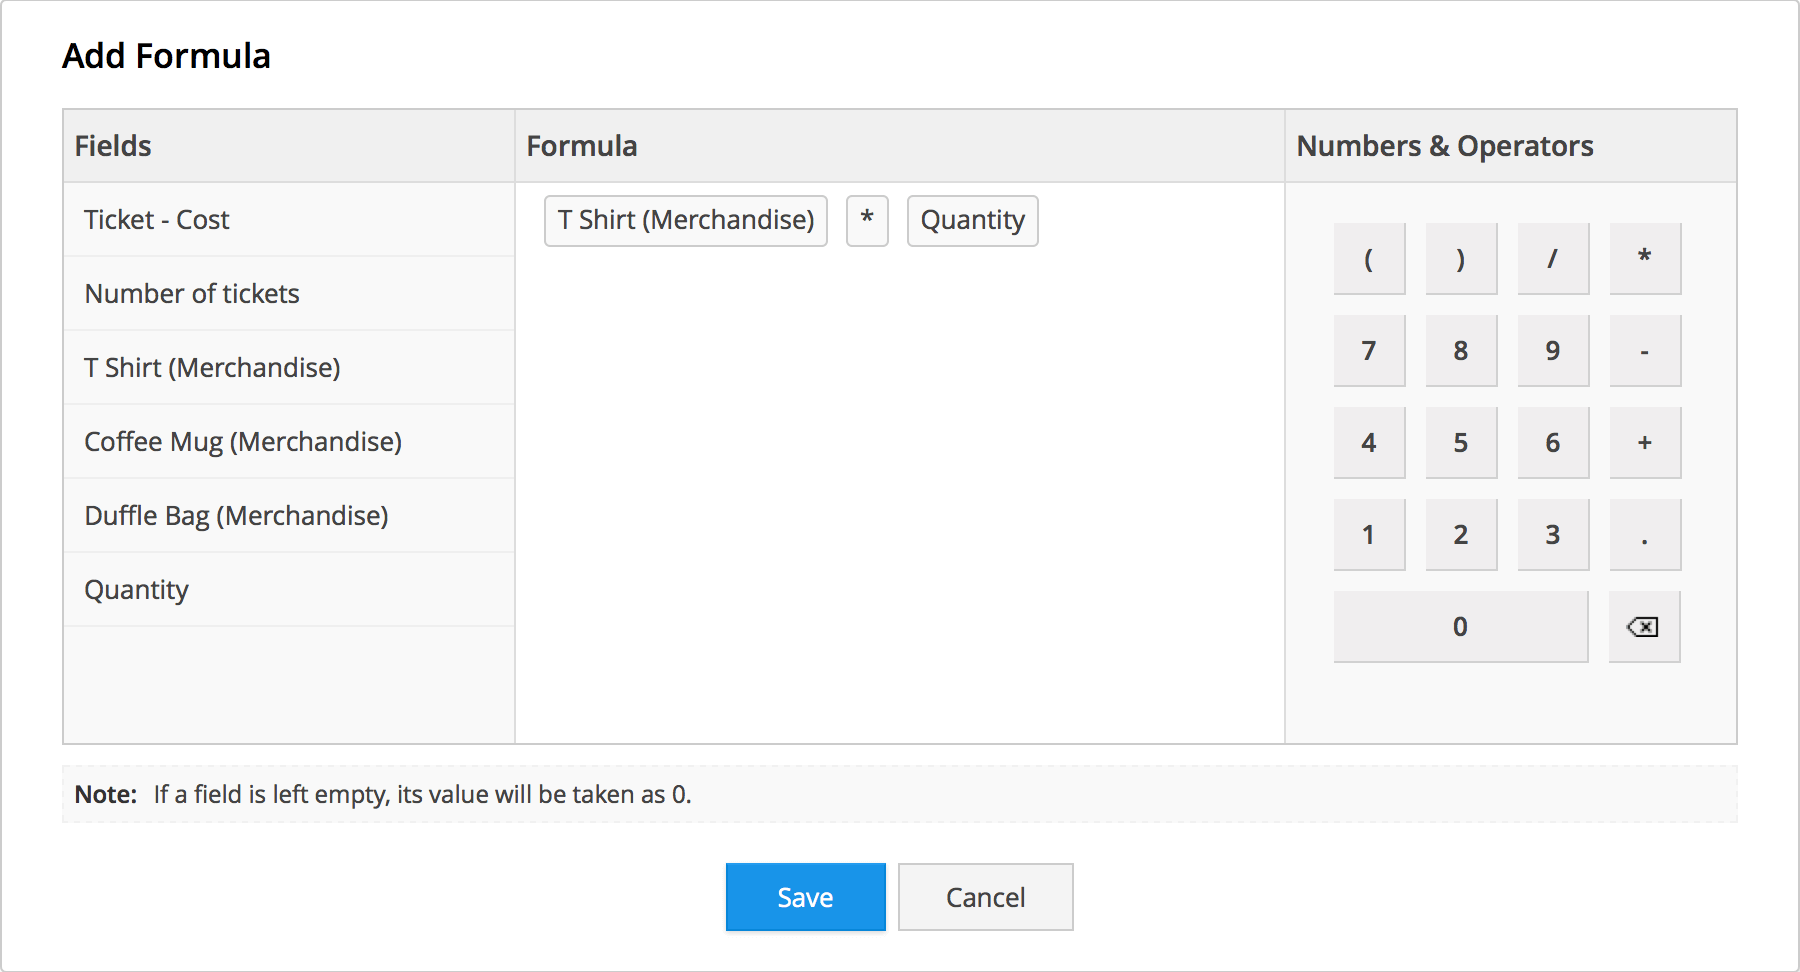Click T Shirt (Merchandise) token in formula
This screenshot has width=1800, height=972.
point(686,220)
